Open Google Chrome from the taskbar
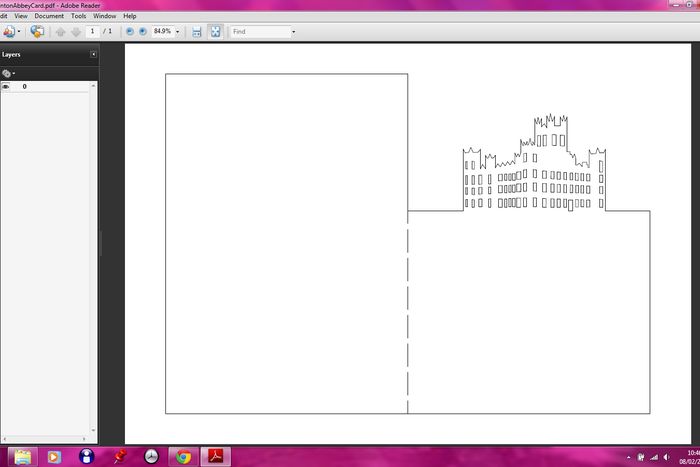 coord(183,456)
